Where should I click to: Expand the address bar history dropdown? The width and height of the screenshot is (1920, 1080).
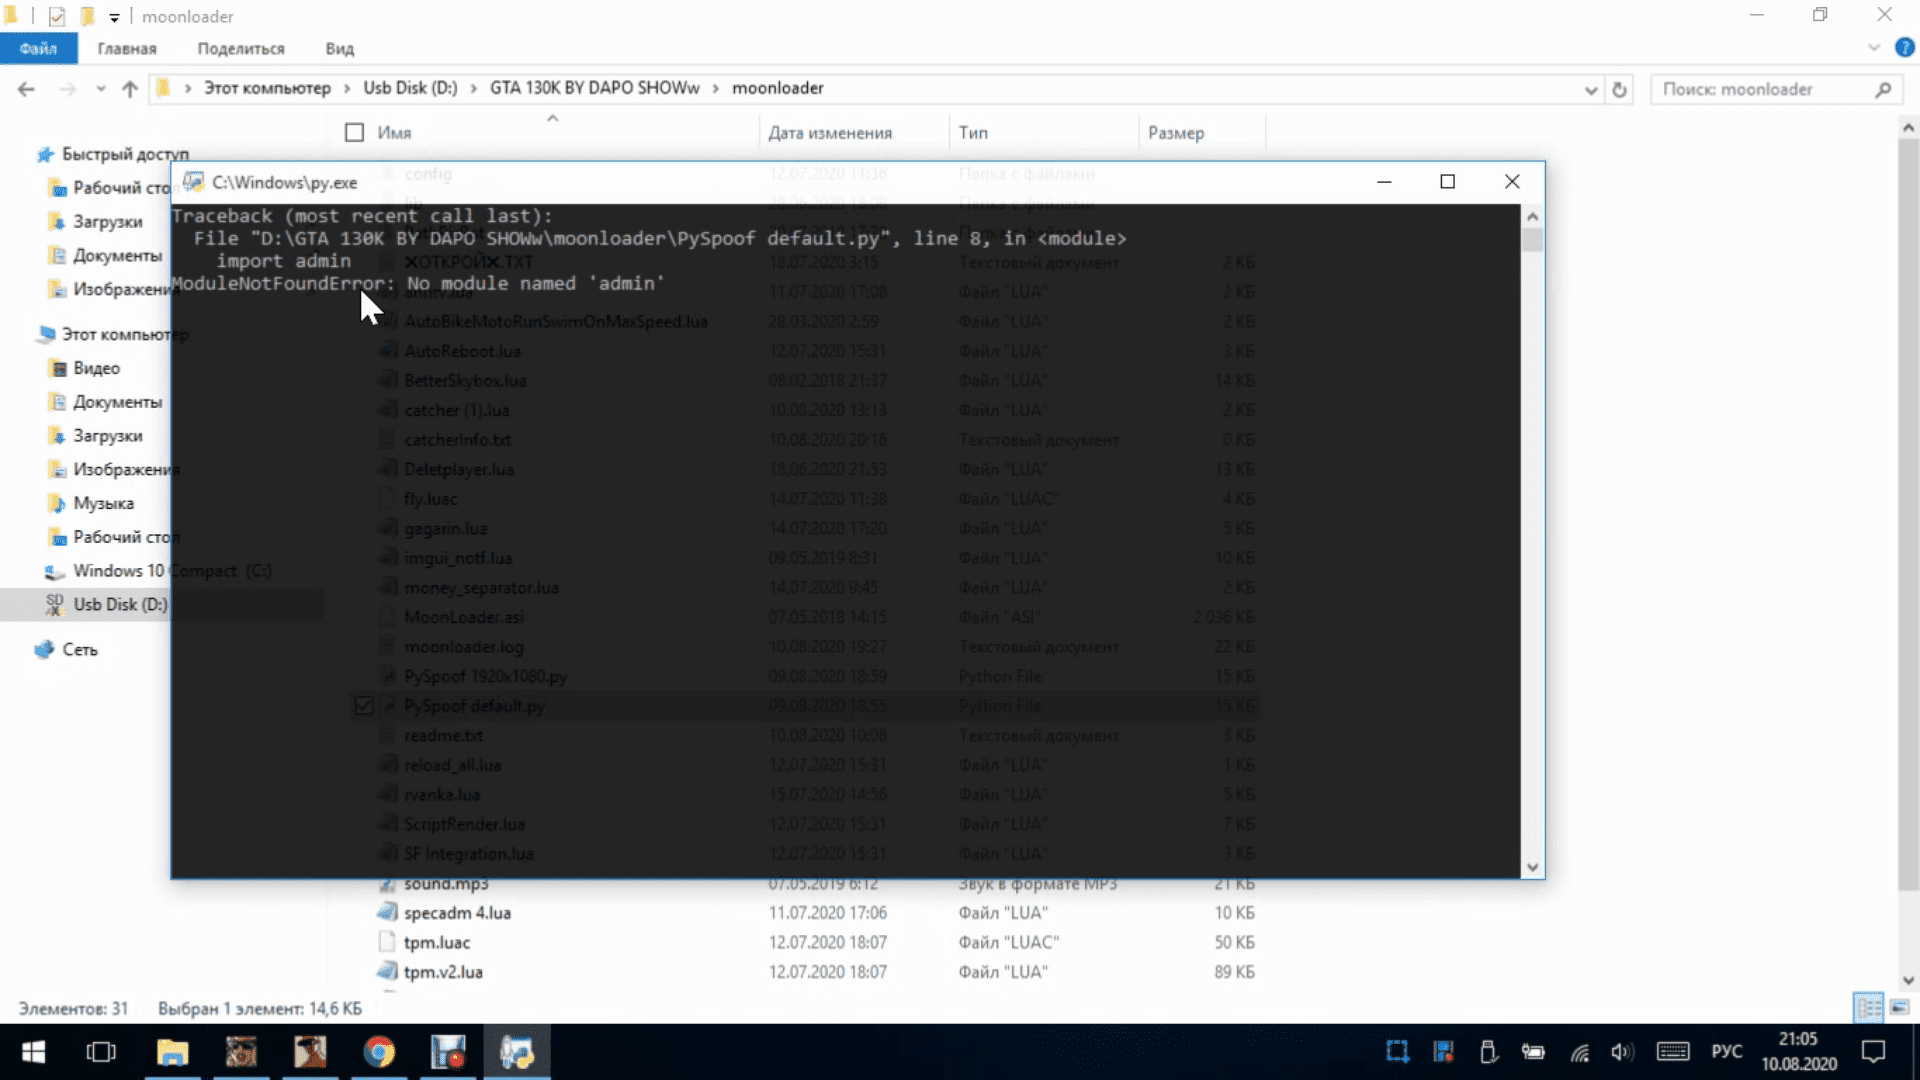coord(1590,89)
